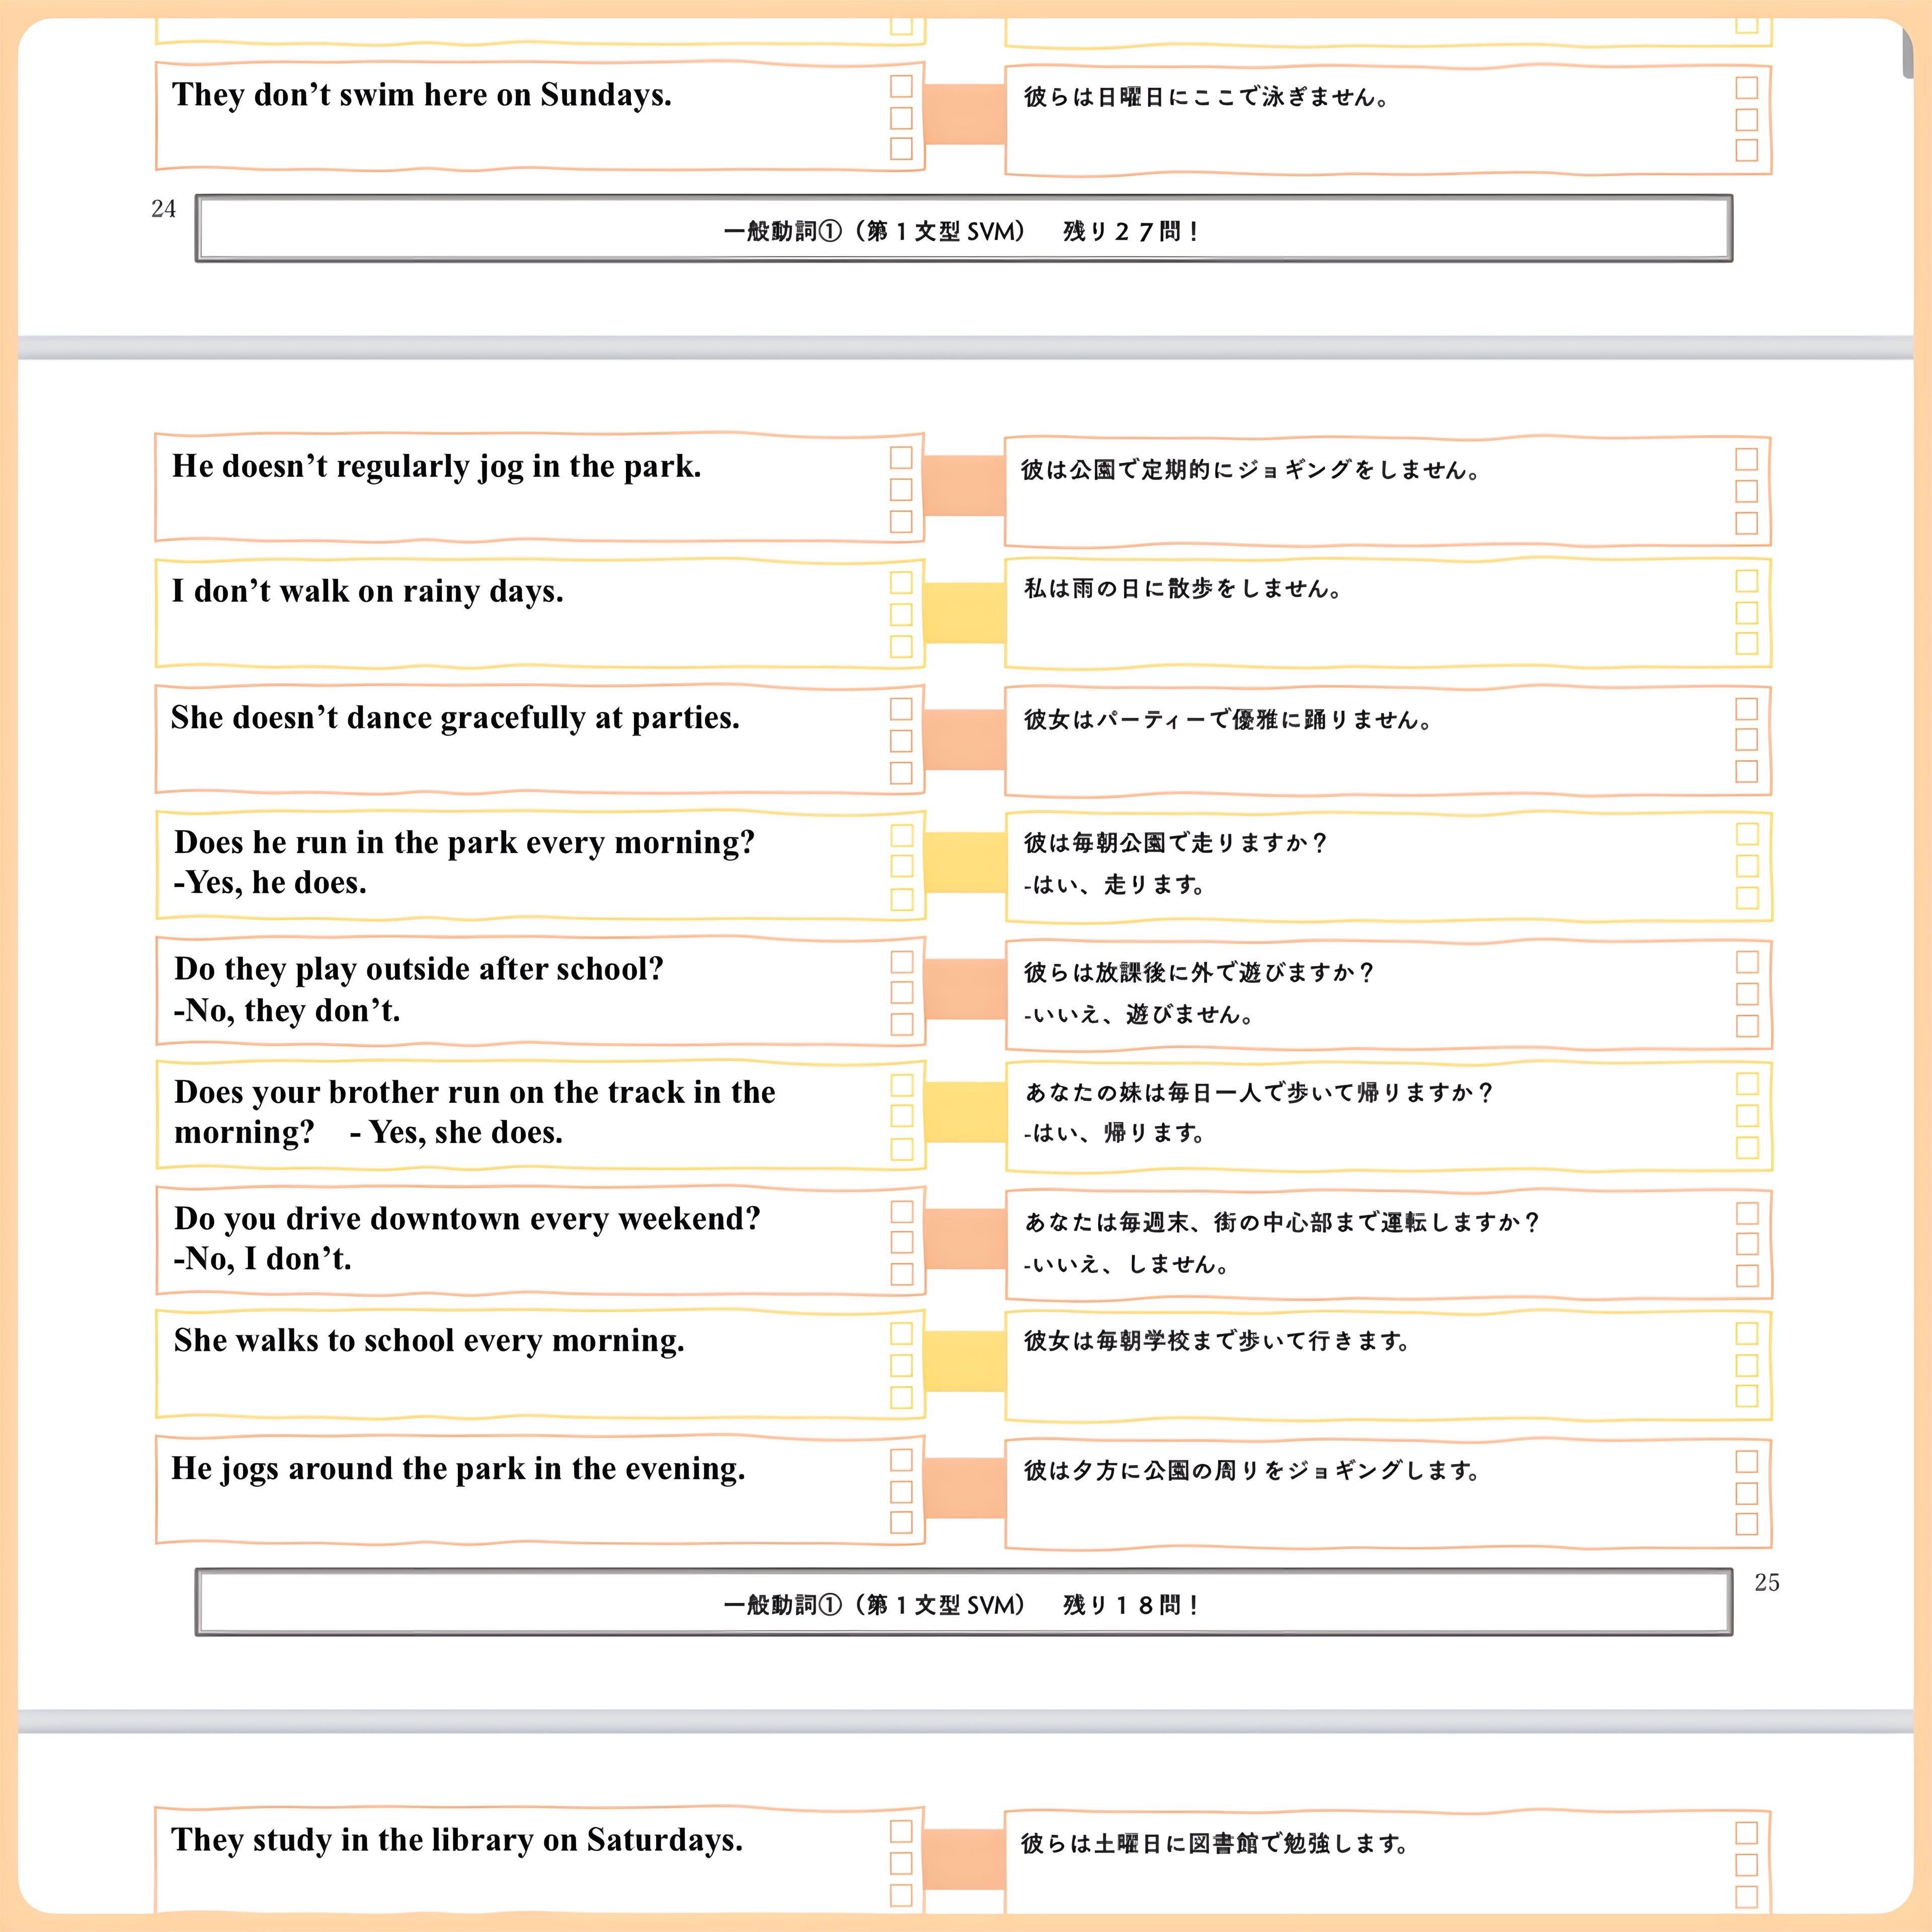
Task: Check middle box beside 'They don't swim here on Sundays.'
Action: coord(901,118)
